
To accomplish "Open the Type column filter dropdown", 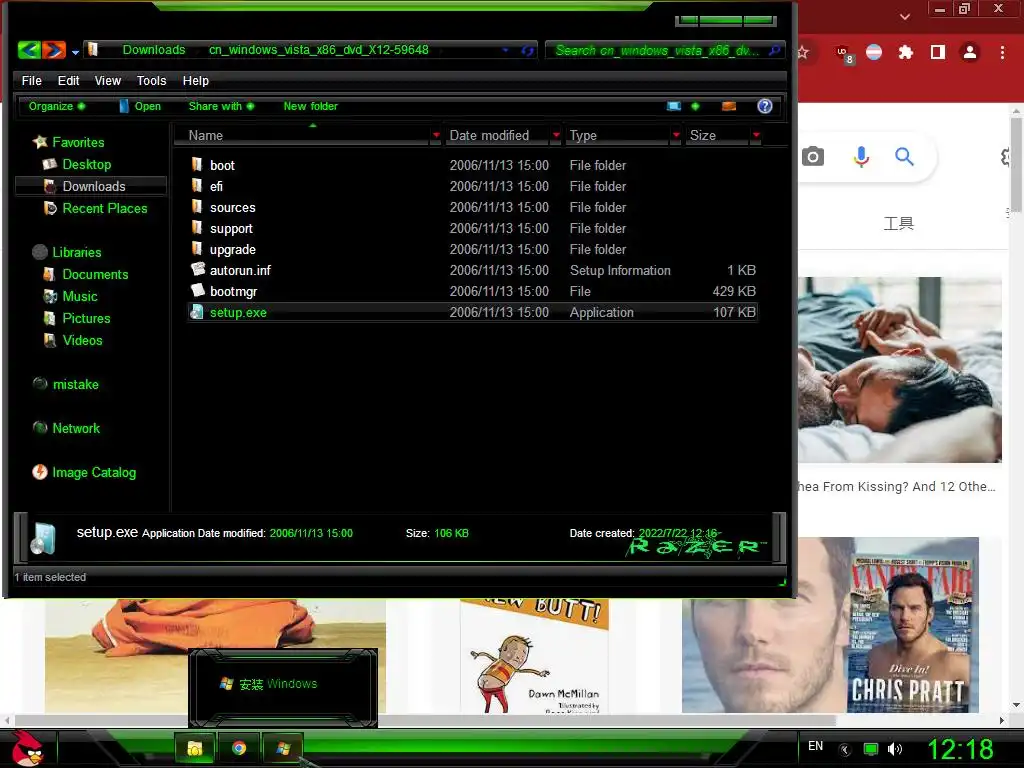I will click(676, 135).
